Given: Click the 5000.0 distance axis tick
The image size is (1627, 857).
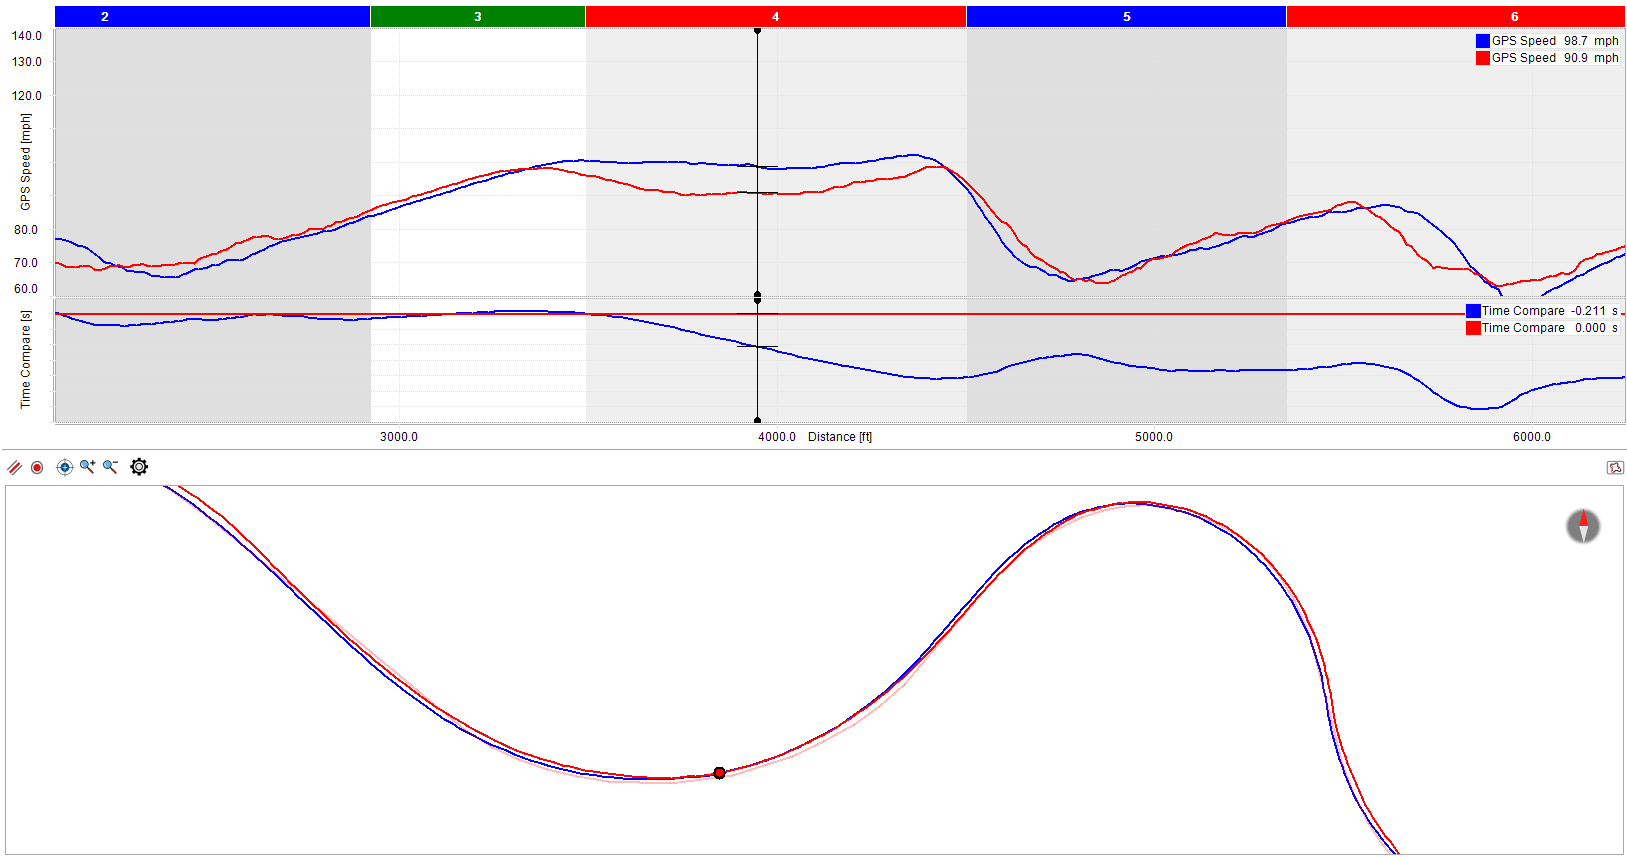Looking at the screenshot, I should click(1154, 437).
